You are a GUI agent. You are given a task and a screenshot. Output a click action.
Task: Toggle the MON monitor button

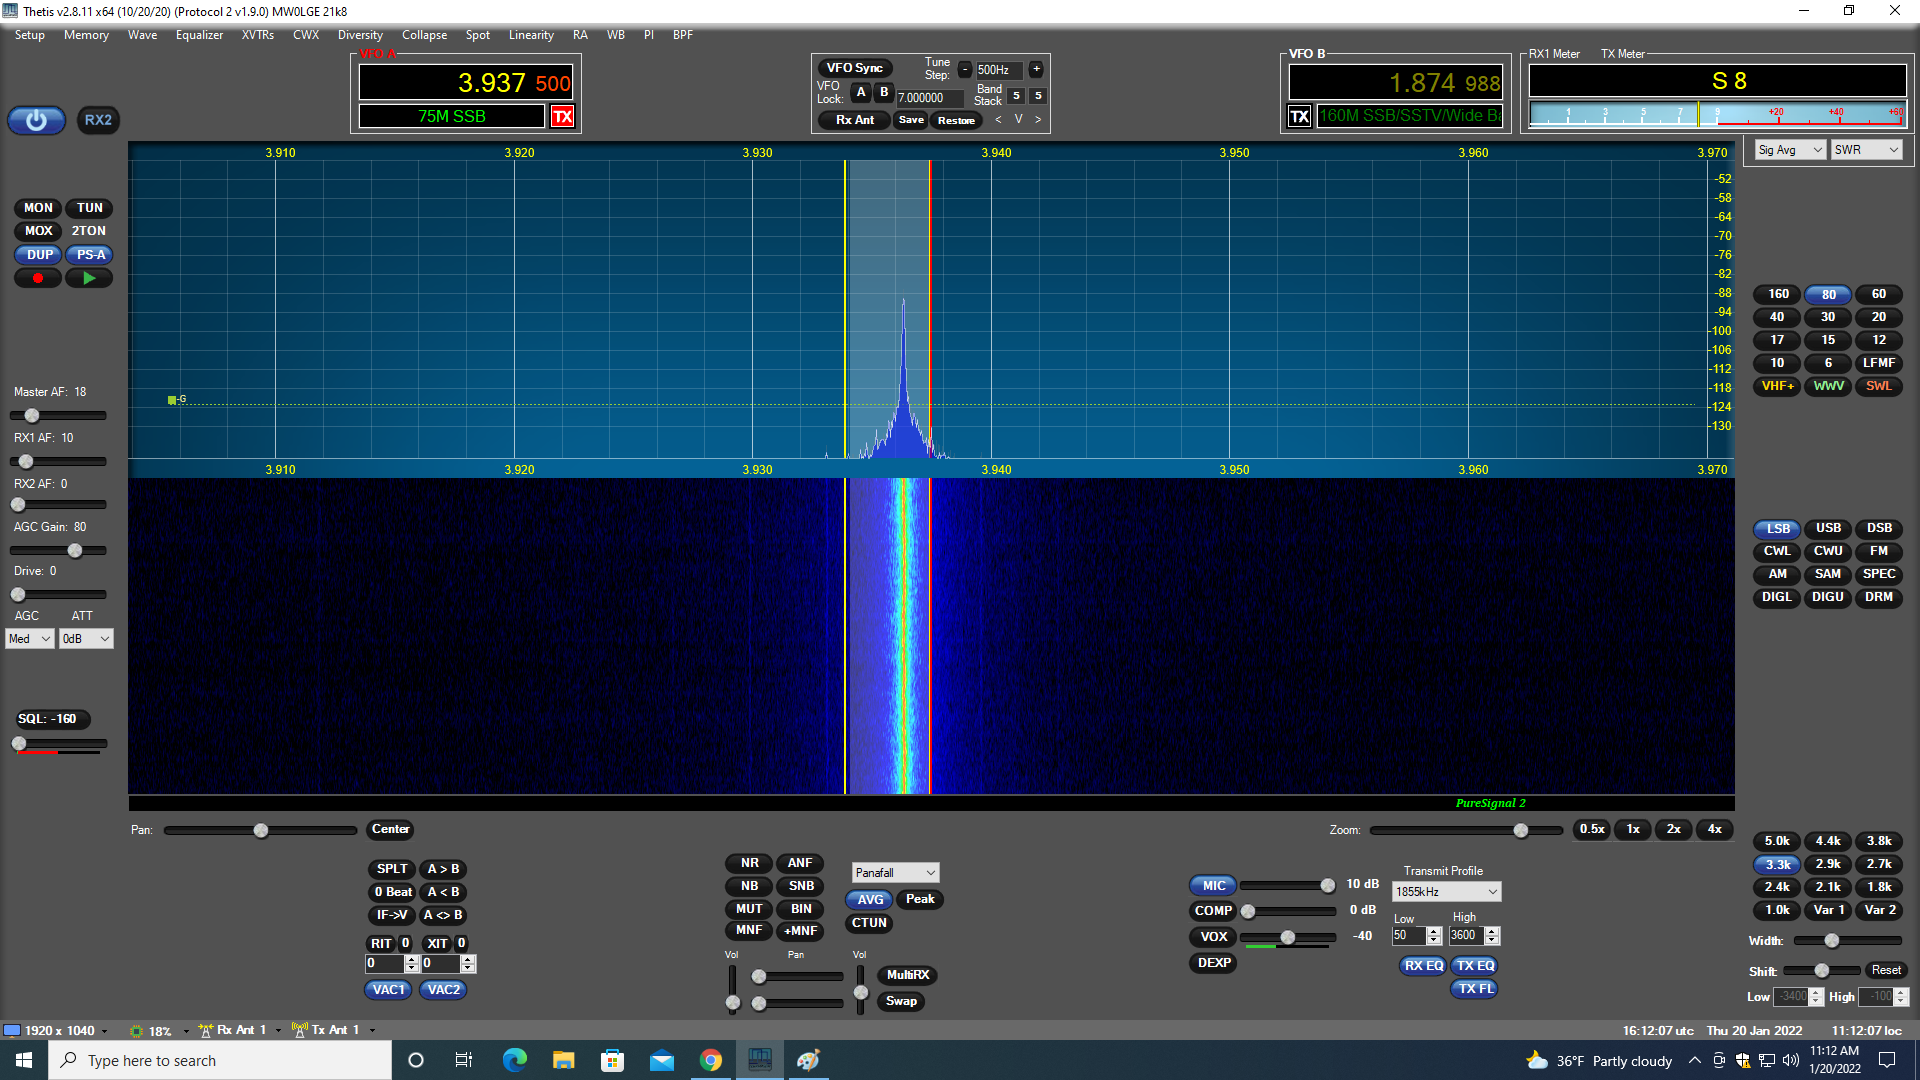[38, 208]
